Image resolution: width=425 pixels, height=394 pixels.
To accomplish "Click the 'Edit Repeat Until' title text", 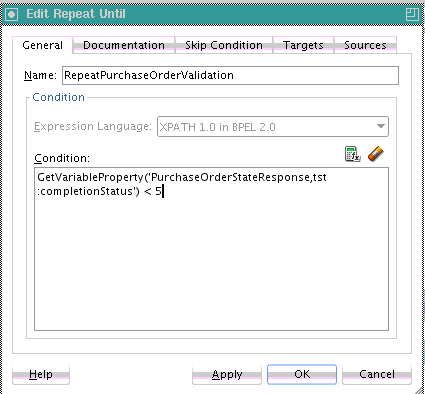I will (x=76, y=14).
